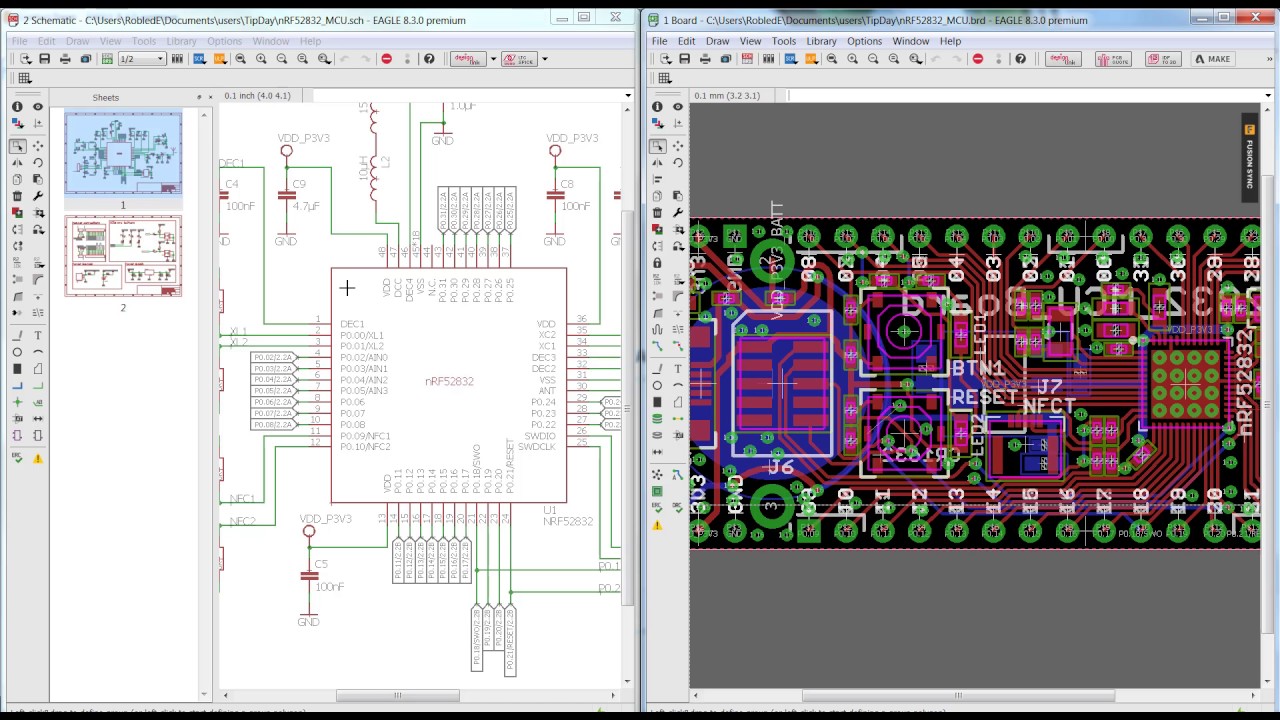1280x720 pixels.
Task: Open the Tools menu in Board window
Action: pos(783,41)
